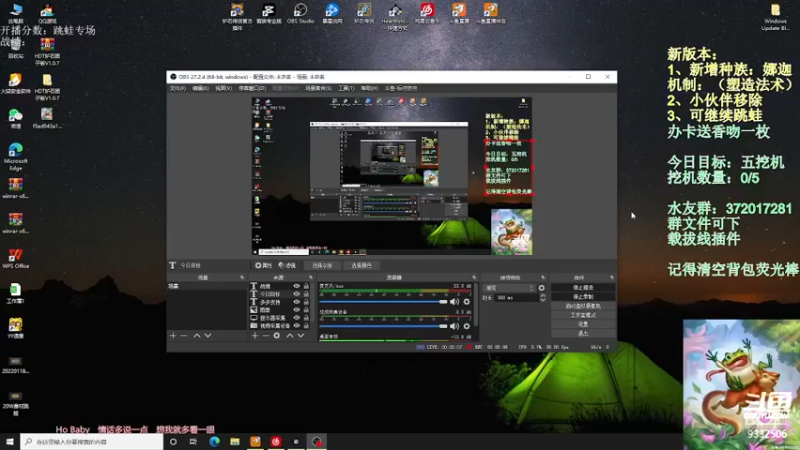
Task: Open the Docks (停靠窗口) menu
Action: [x=252, y=88]
